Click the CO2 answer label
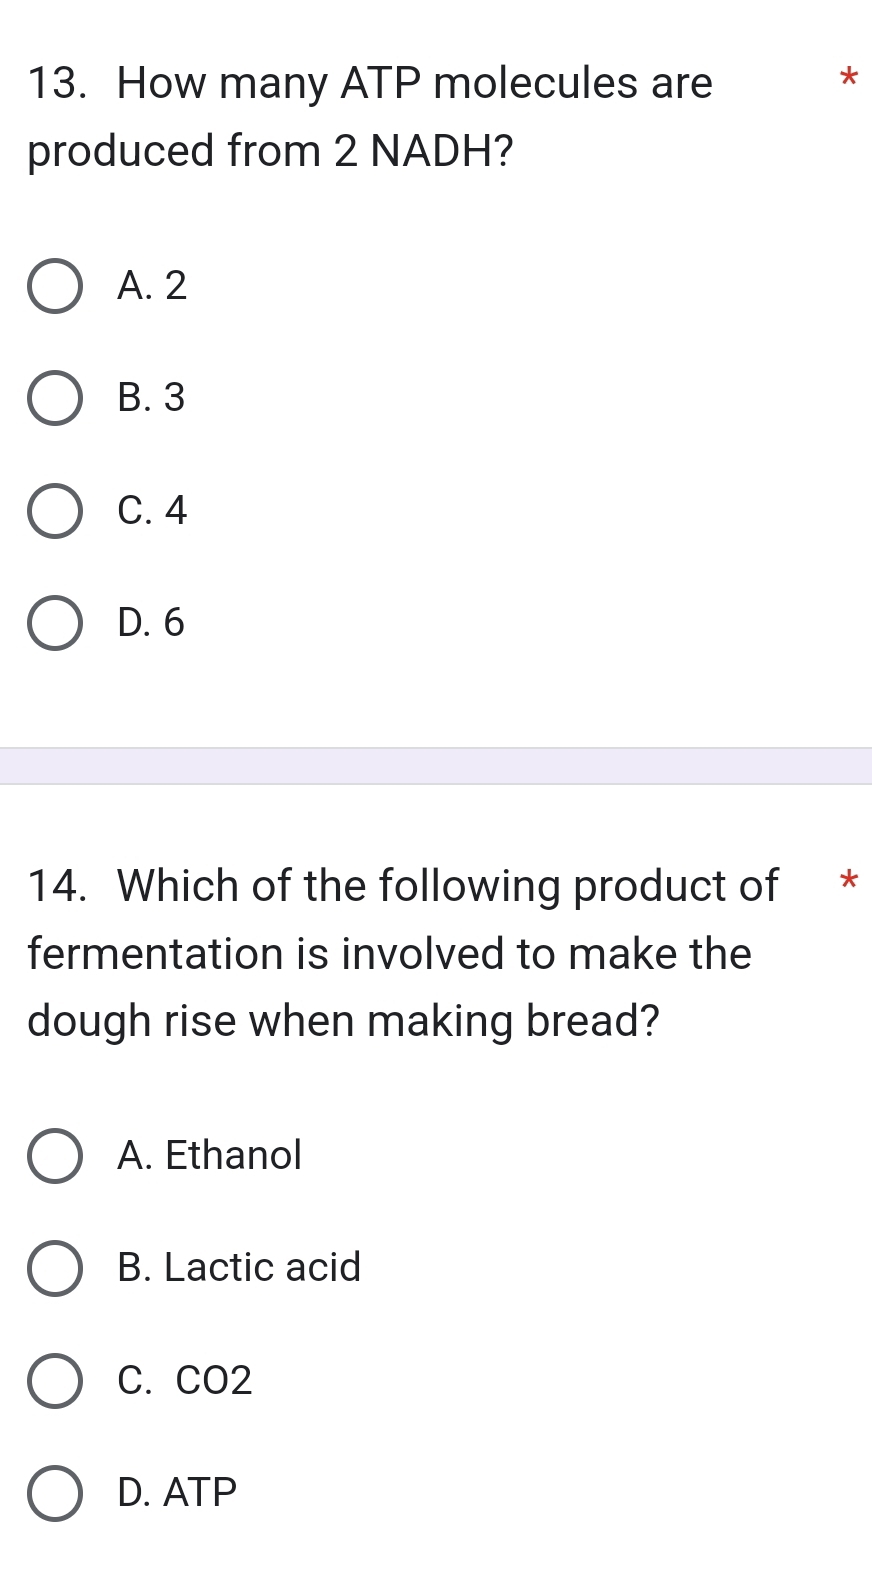The height and width of the screenshot is (1584, 872). 184,1380
